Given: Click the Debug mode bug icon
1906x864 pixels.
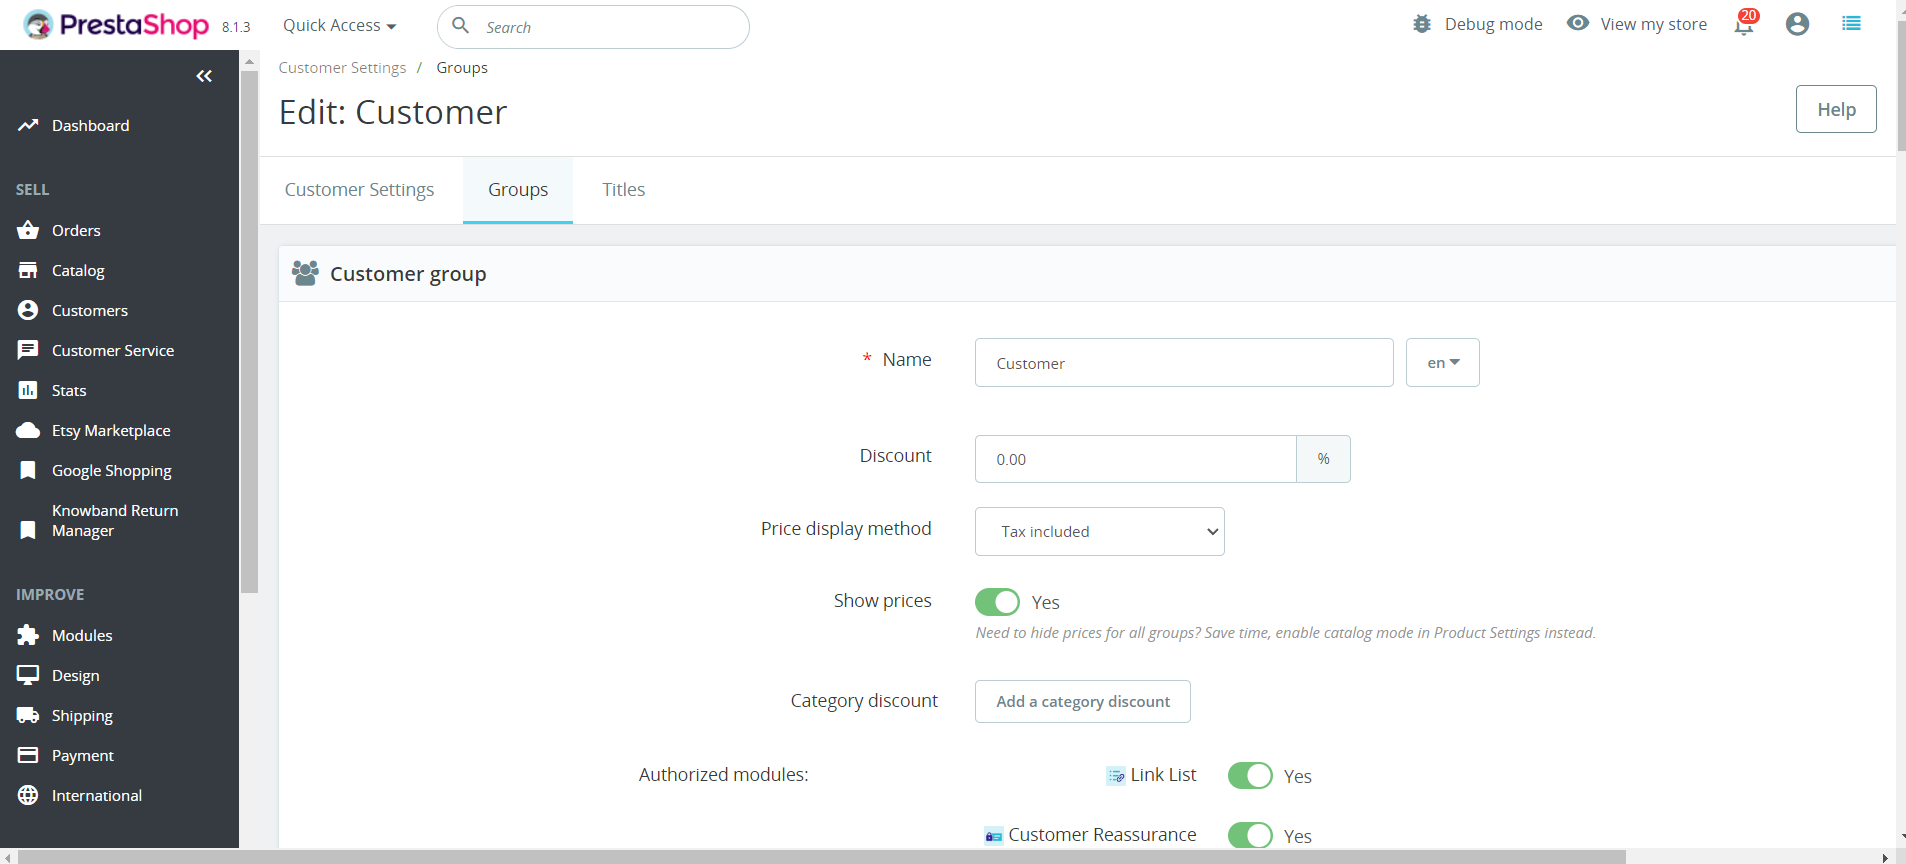Looking at the screenshot, I should click(1422, 24).
